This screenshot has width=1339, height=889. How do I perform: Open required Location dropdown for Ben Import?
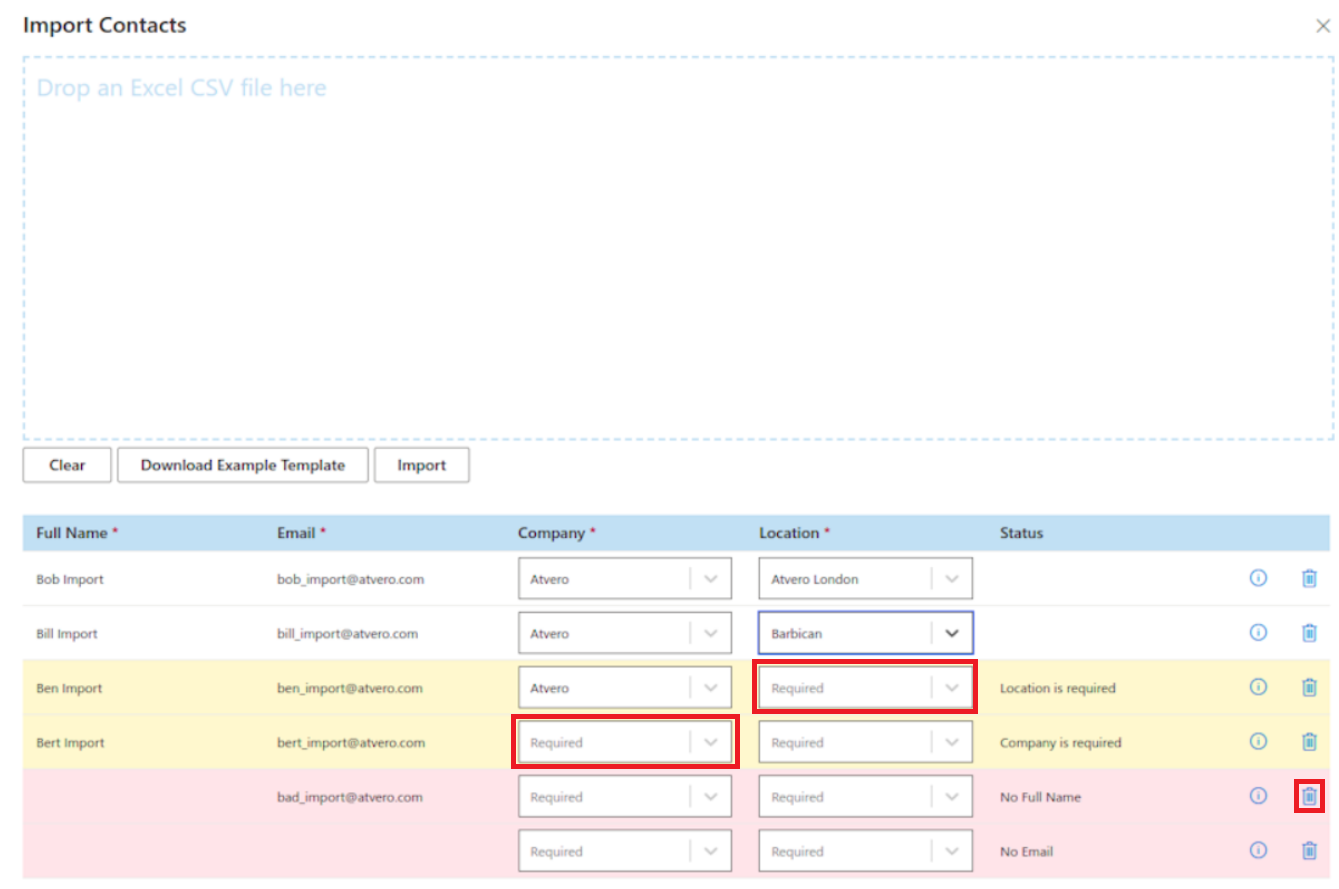(x=865, y=688)
